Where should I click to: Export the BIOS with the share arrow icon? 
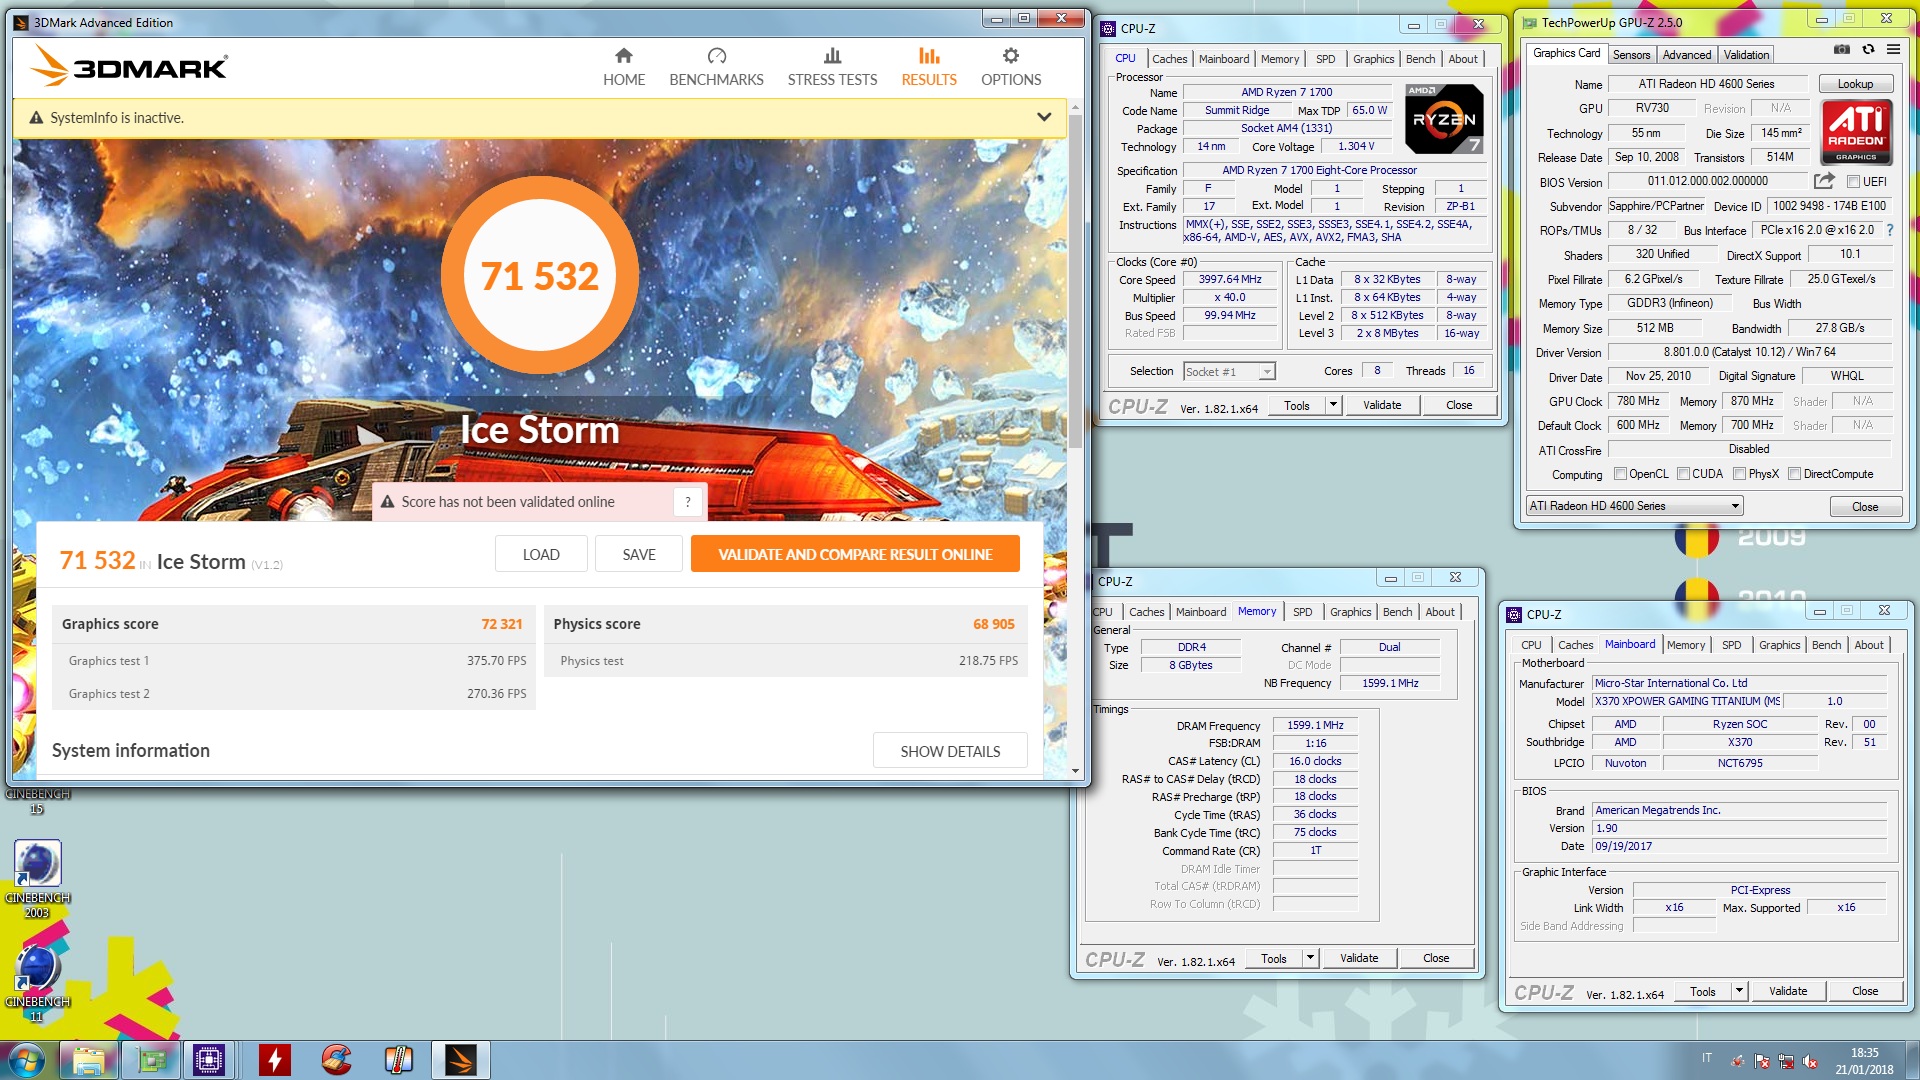pos(1824,181)
